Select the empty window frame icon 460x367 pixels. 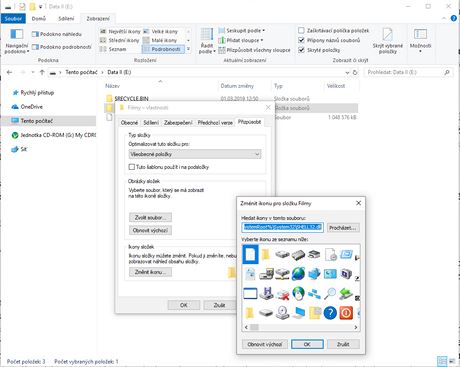point(250,294)
